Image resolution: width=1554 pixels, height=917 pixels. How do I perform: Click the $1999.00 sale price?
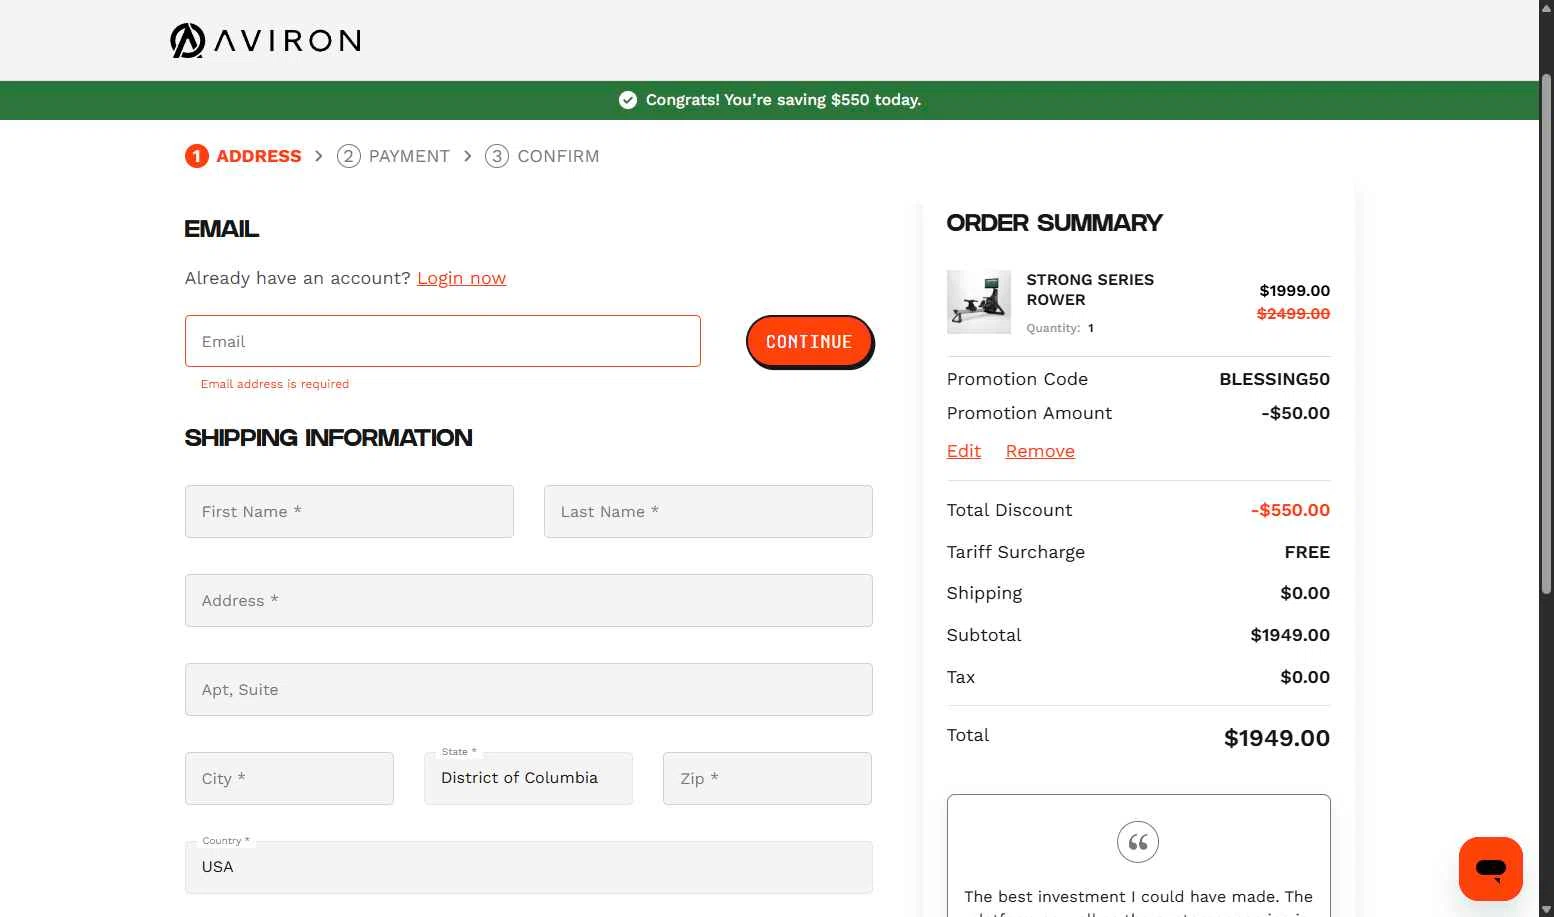1295,291
